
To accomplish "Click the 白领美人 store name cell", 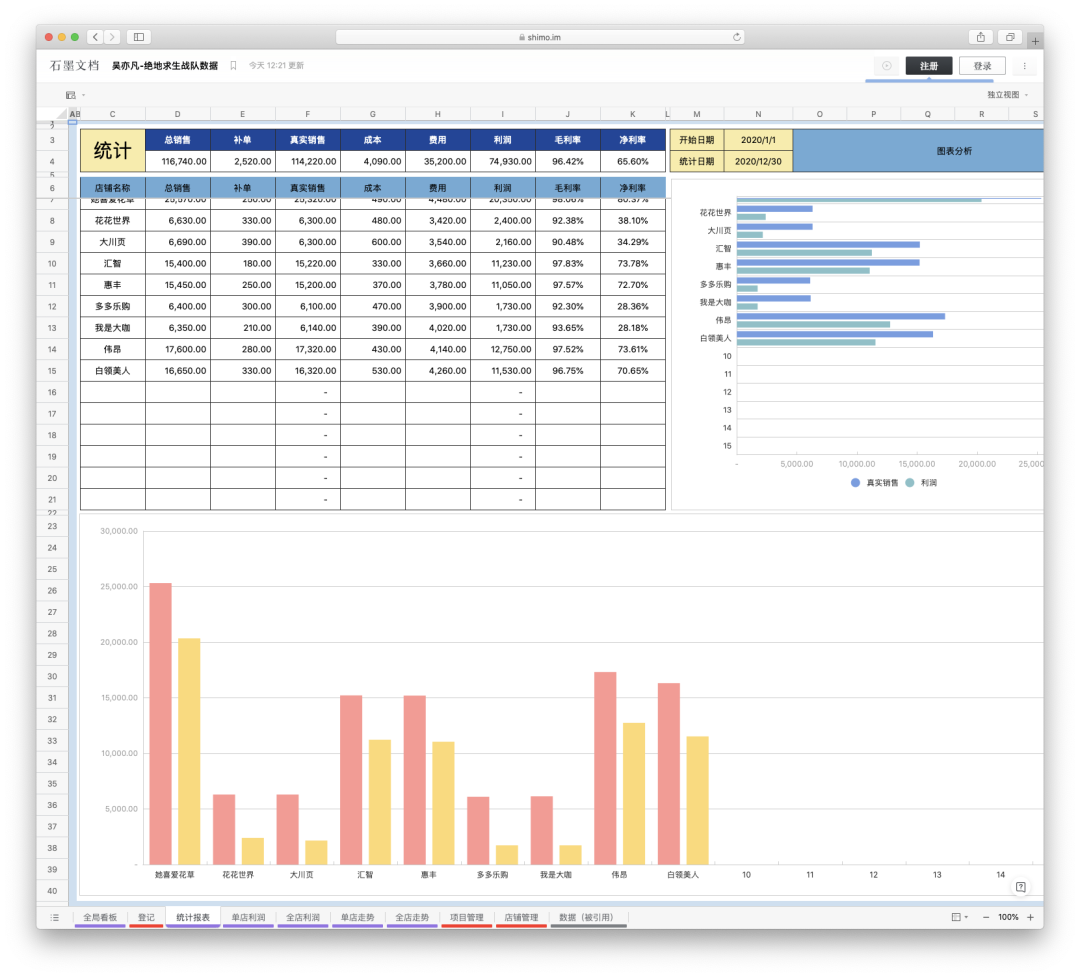I will click(113, 371).
